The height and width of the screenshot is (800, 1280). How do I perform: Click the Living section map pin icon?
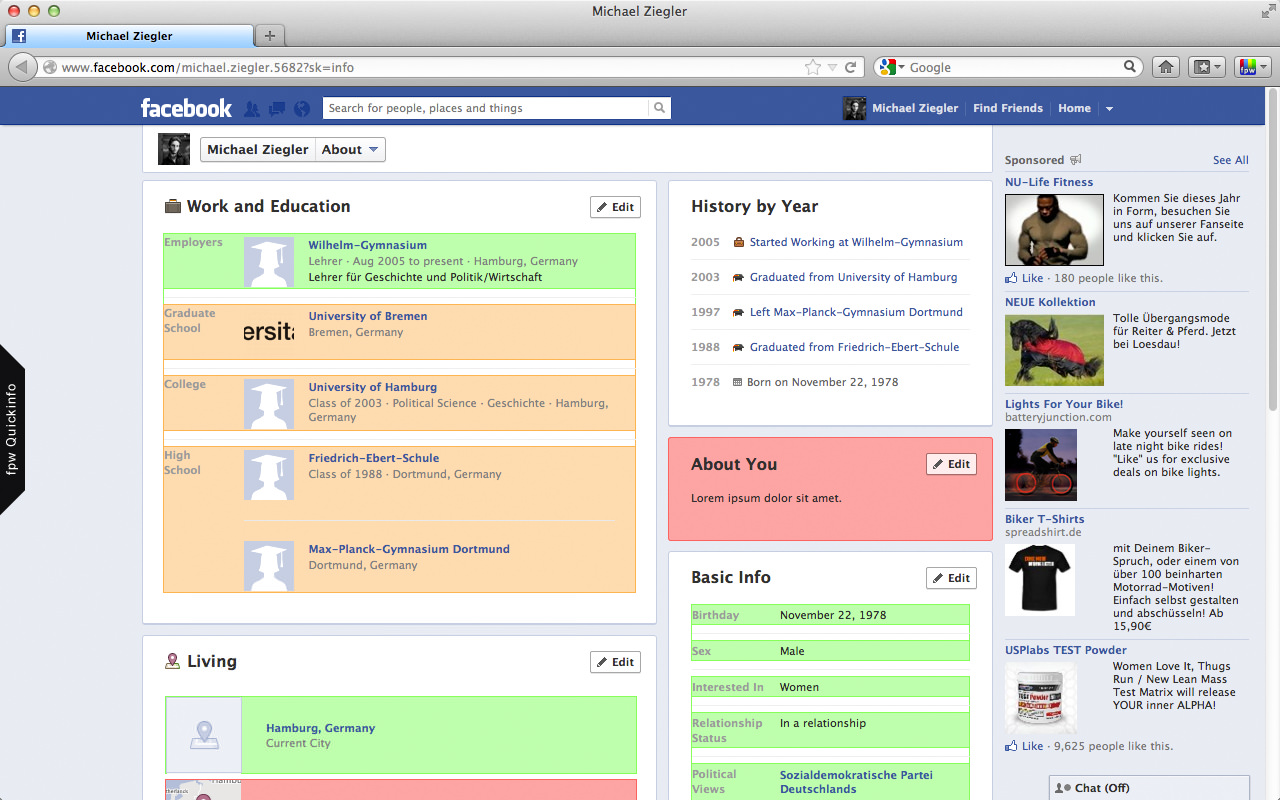pos(173,661)
